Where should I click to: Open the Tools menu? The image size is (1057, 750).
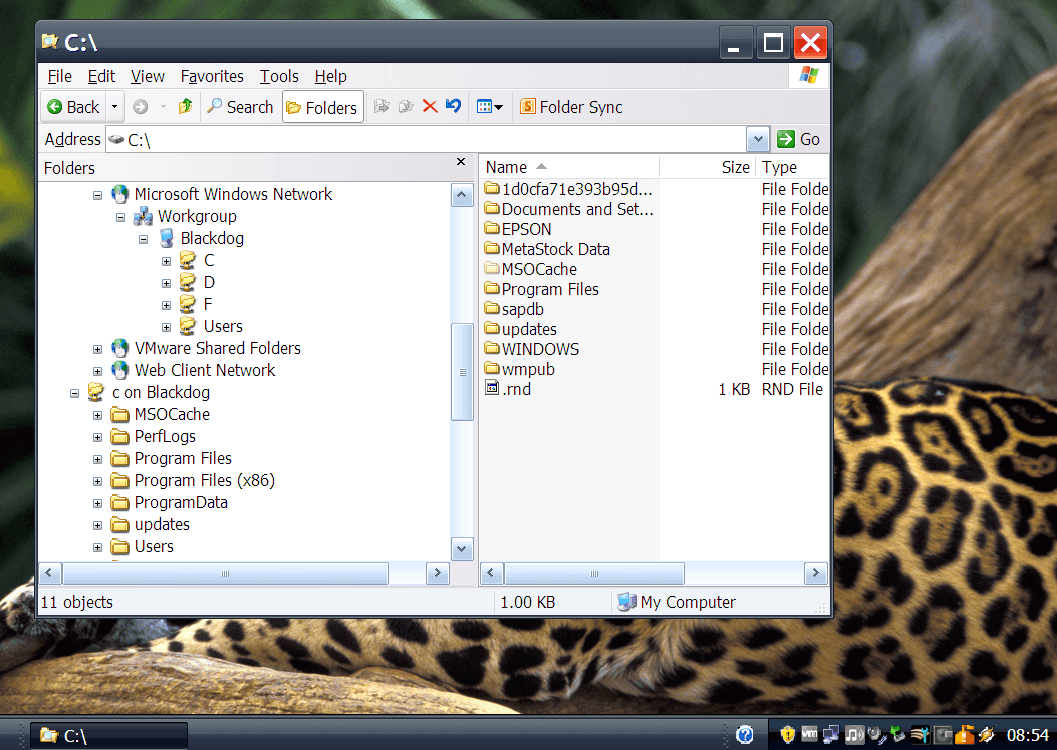[279, 76]
